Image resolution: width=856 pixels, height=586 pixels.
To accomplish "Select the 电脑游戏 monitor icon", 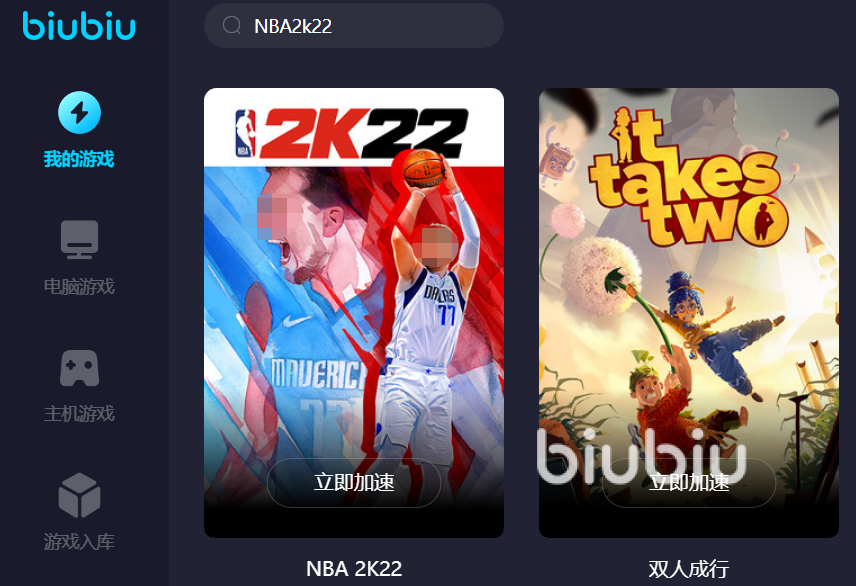I will pos(80,239).
